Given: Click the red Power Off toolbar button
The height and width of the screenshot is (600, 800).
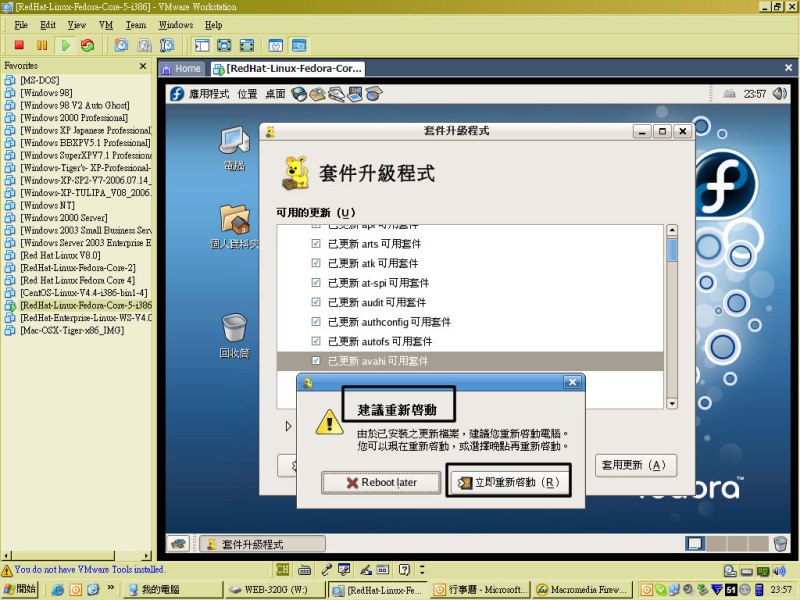Looking at the screenshot, I should [x=19, y=45].
